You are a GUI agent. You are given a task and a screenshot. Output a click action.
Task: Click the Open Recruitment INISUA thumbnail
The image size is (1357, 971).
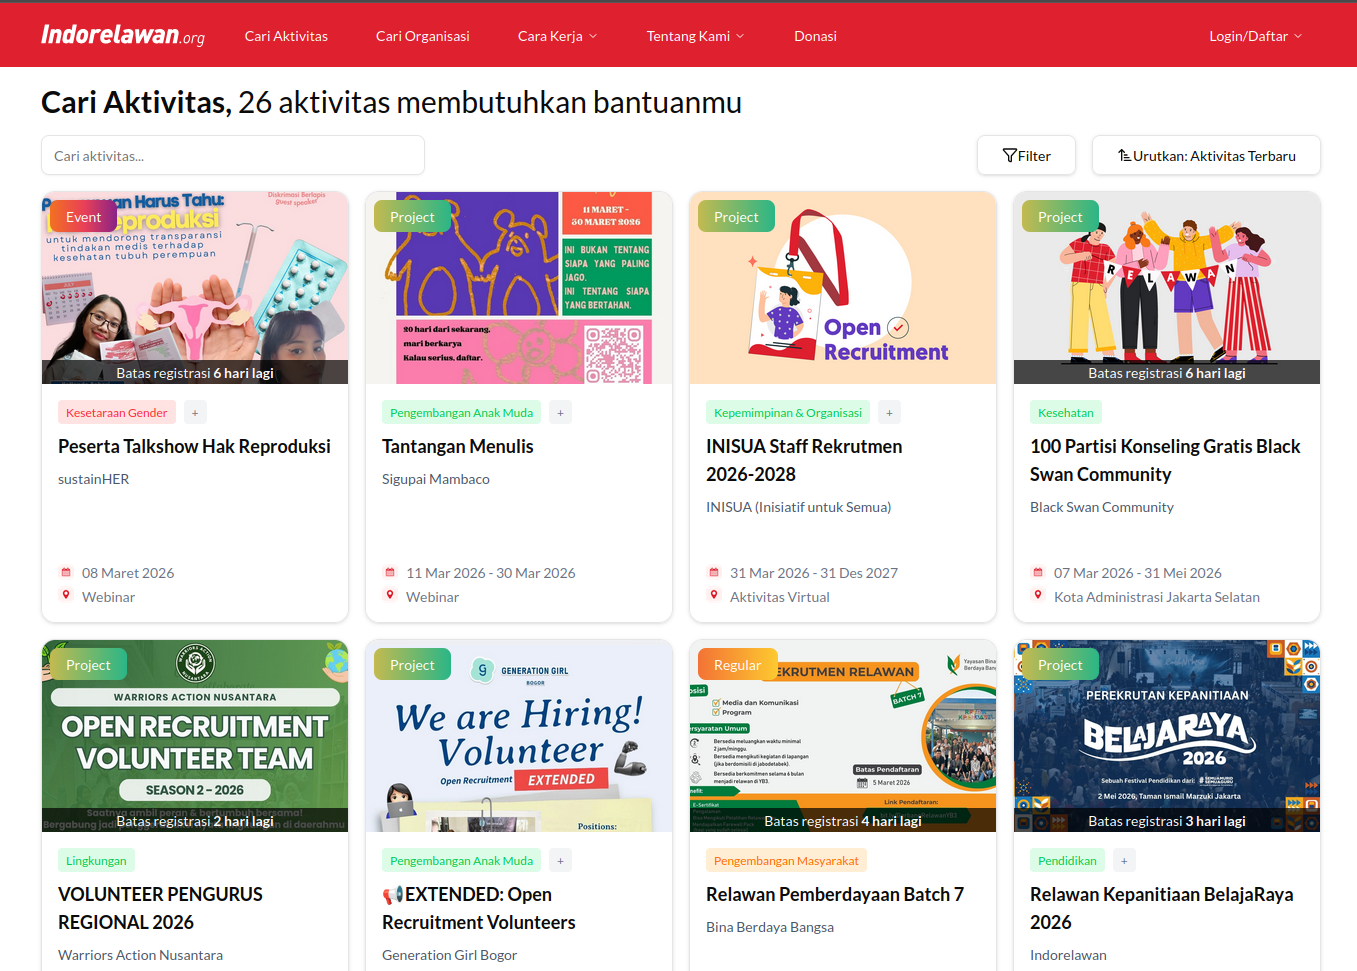click(x=843, y=288)
